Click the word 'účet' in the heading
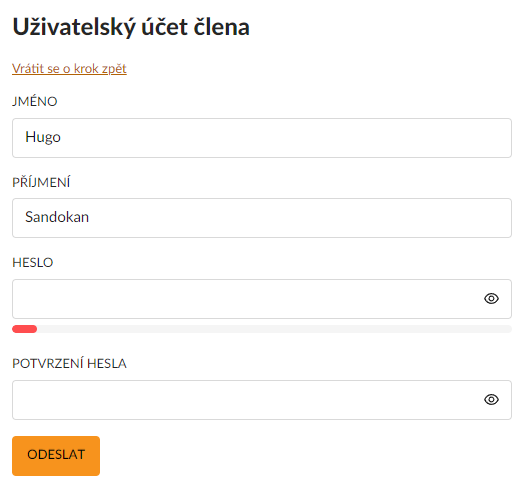Viewport: 525px width, 490px height. pyautogui.click(x=164, y=27)
